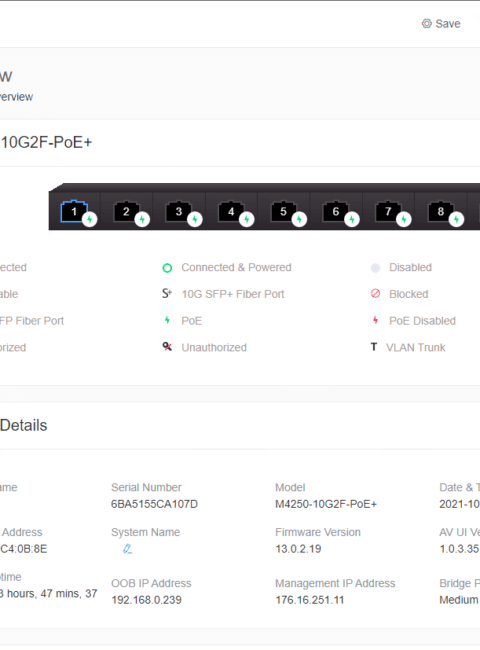The height and width of the screenshot is (650, 480).
Task: Click the Blocked legend icon
Action: [375, 293]
